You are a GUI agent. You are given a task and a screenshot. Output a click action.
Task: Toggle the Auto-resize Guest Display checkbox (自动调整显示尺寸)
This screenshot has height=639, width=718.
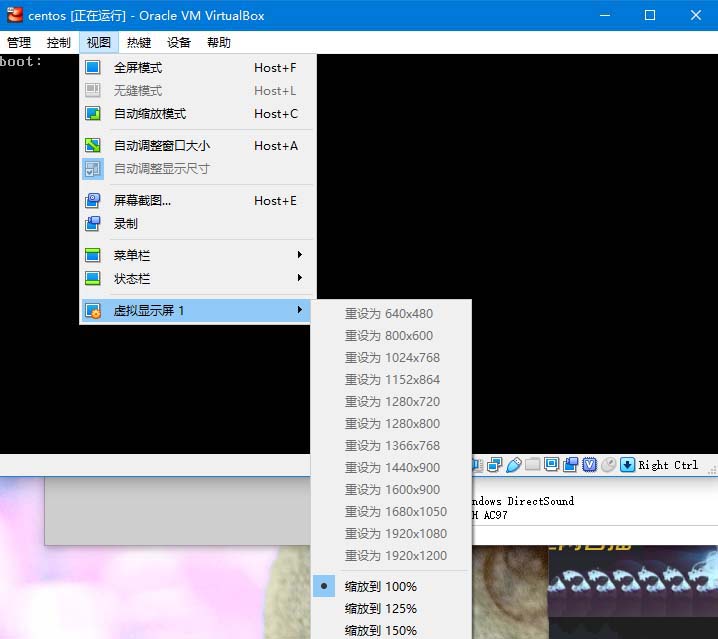point(92,169)
